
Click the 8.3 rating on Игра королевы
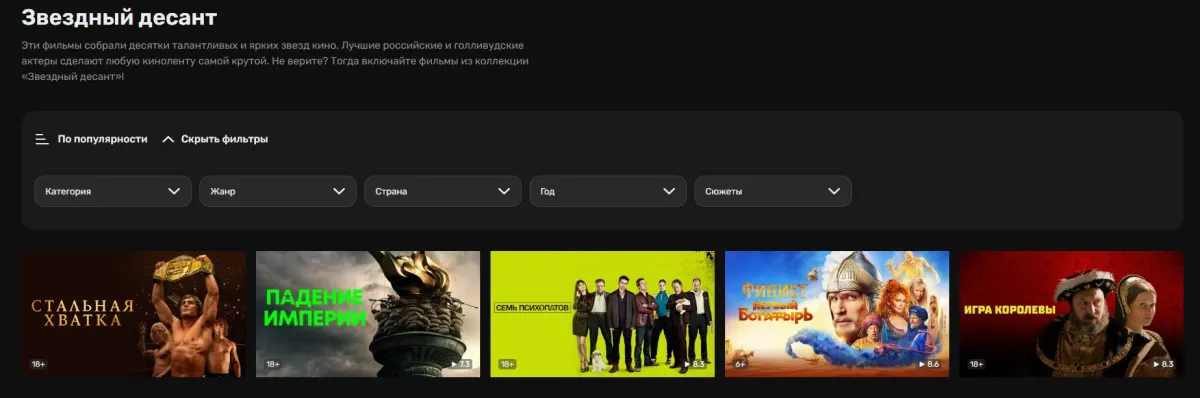coord(1162,364)
